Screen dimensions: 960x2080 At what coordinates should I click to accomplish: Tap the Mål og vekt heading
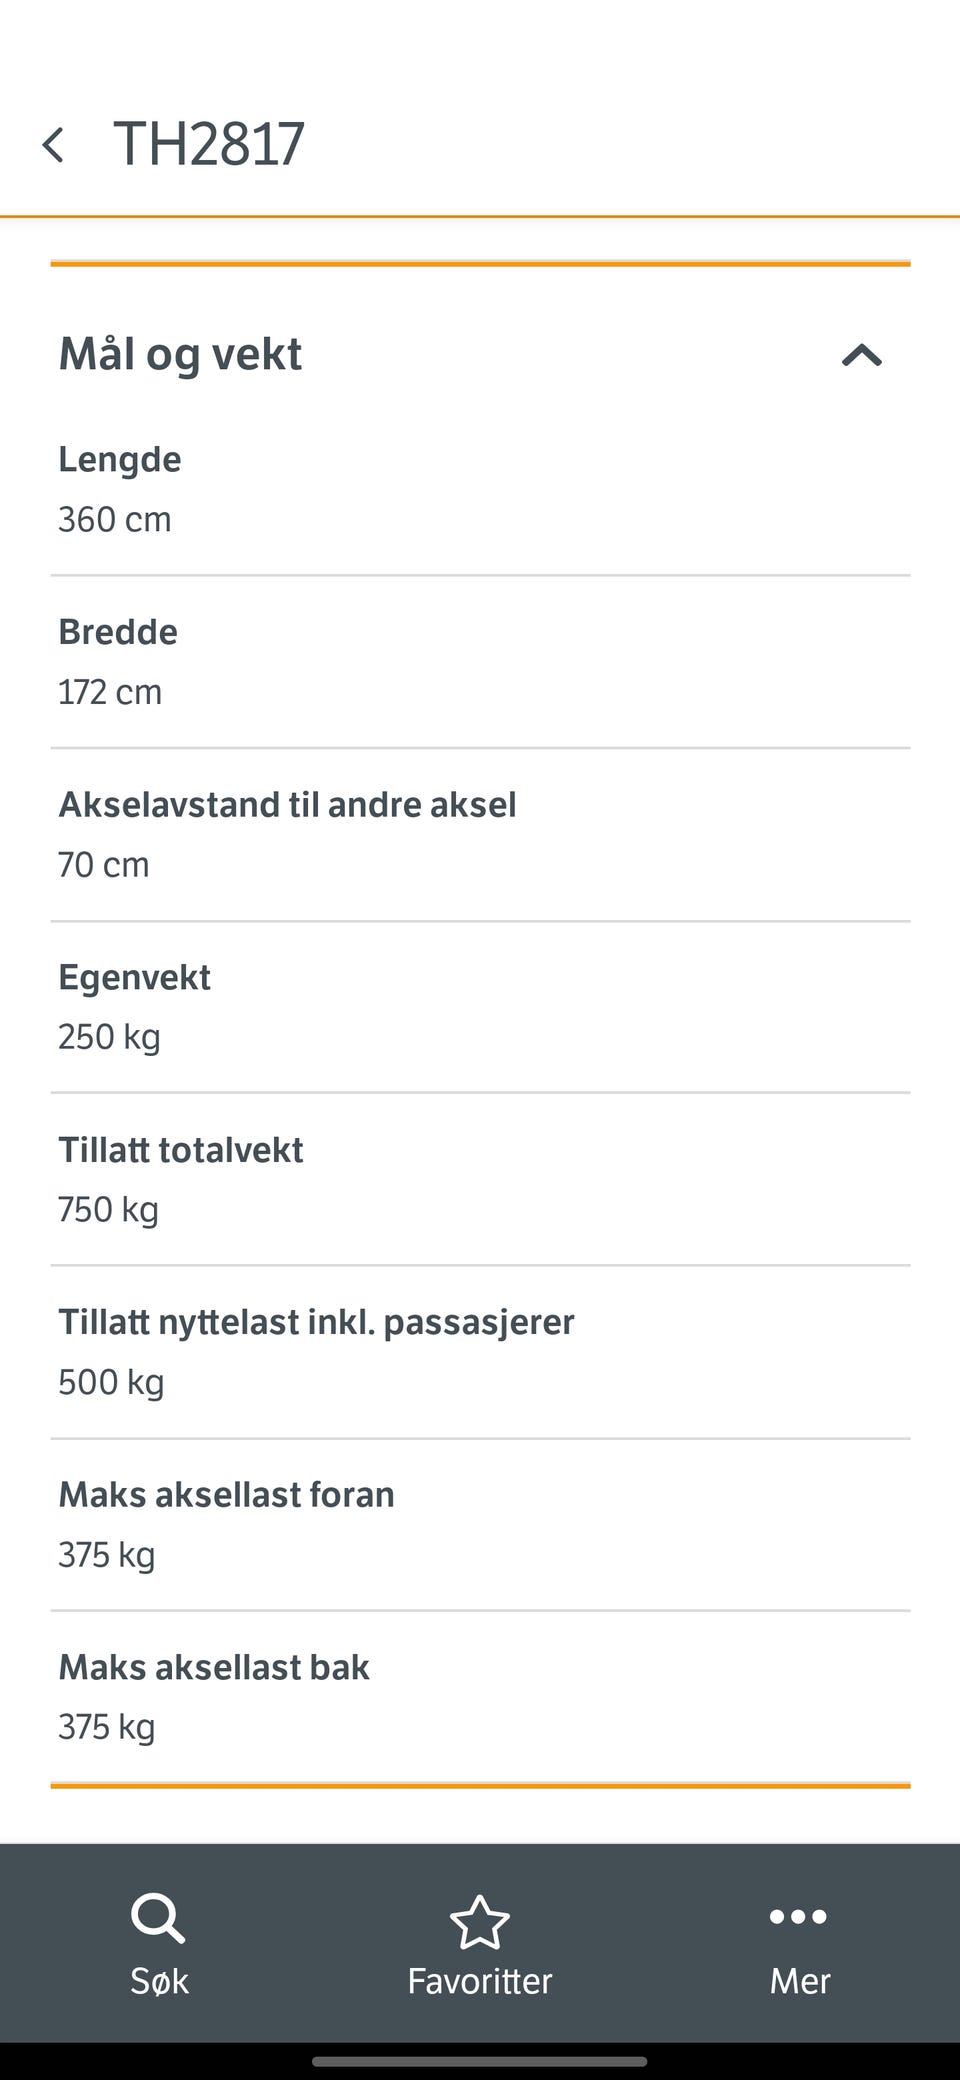tap(181, 354)
